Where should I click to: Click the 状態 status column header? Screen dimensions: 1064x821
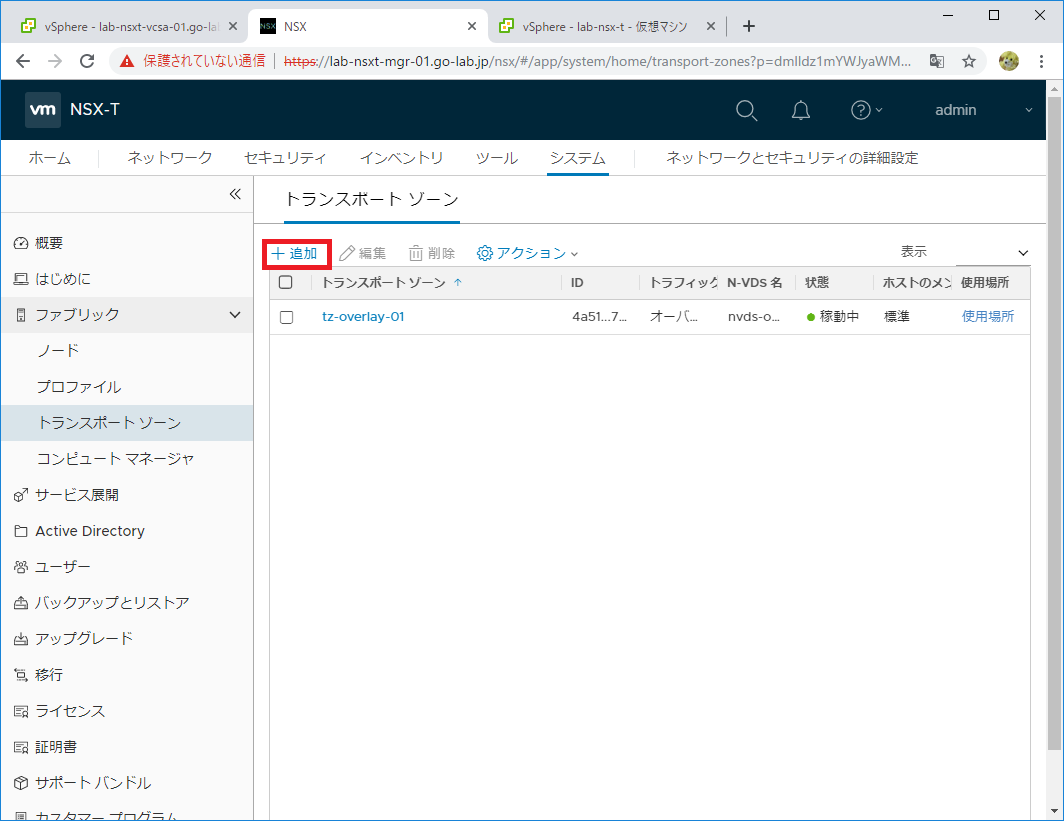coord(817,282)
